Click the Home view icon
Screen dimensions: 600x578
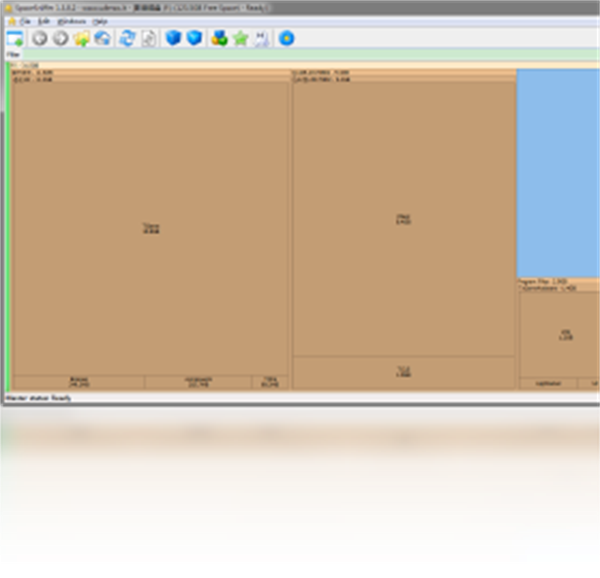coord(102,38)
